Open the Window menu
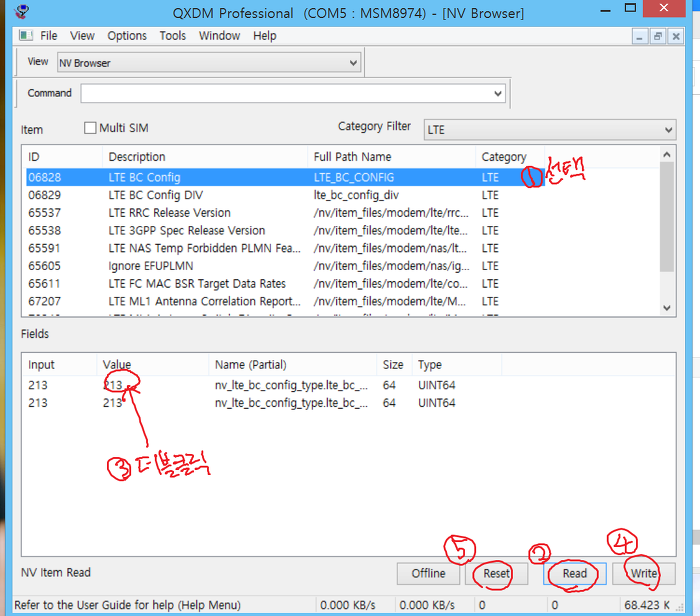 tap(219, 36)
